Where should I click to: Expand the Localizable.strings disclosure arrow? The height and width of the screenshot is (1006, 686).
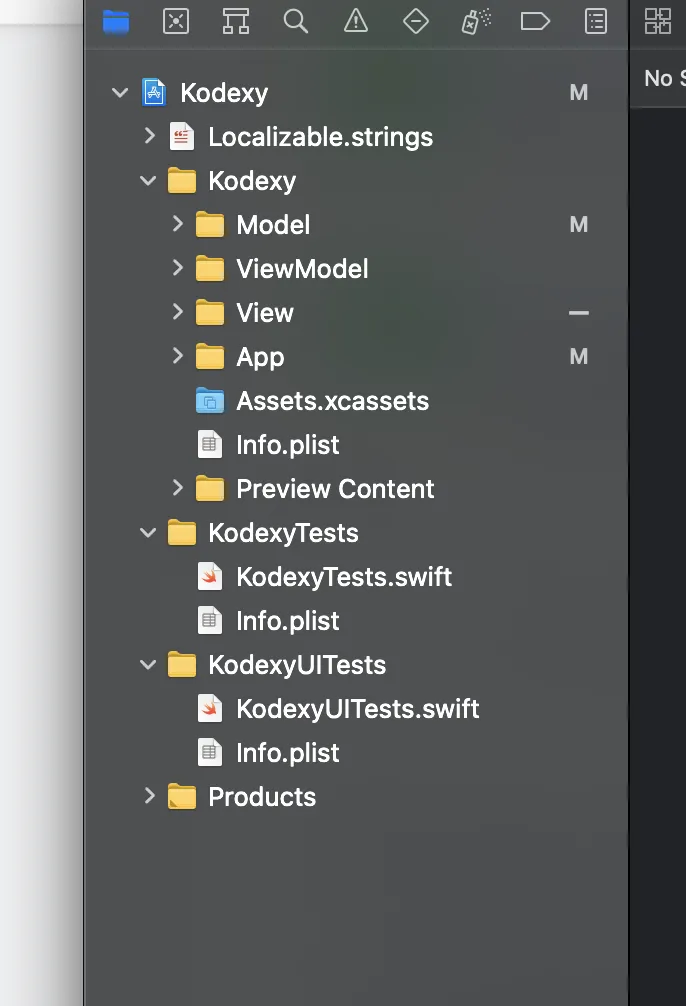click(149, 137)
